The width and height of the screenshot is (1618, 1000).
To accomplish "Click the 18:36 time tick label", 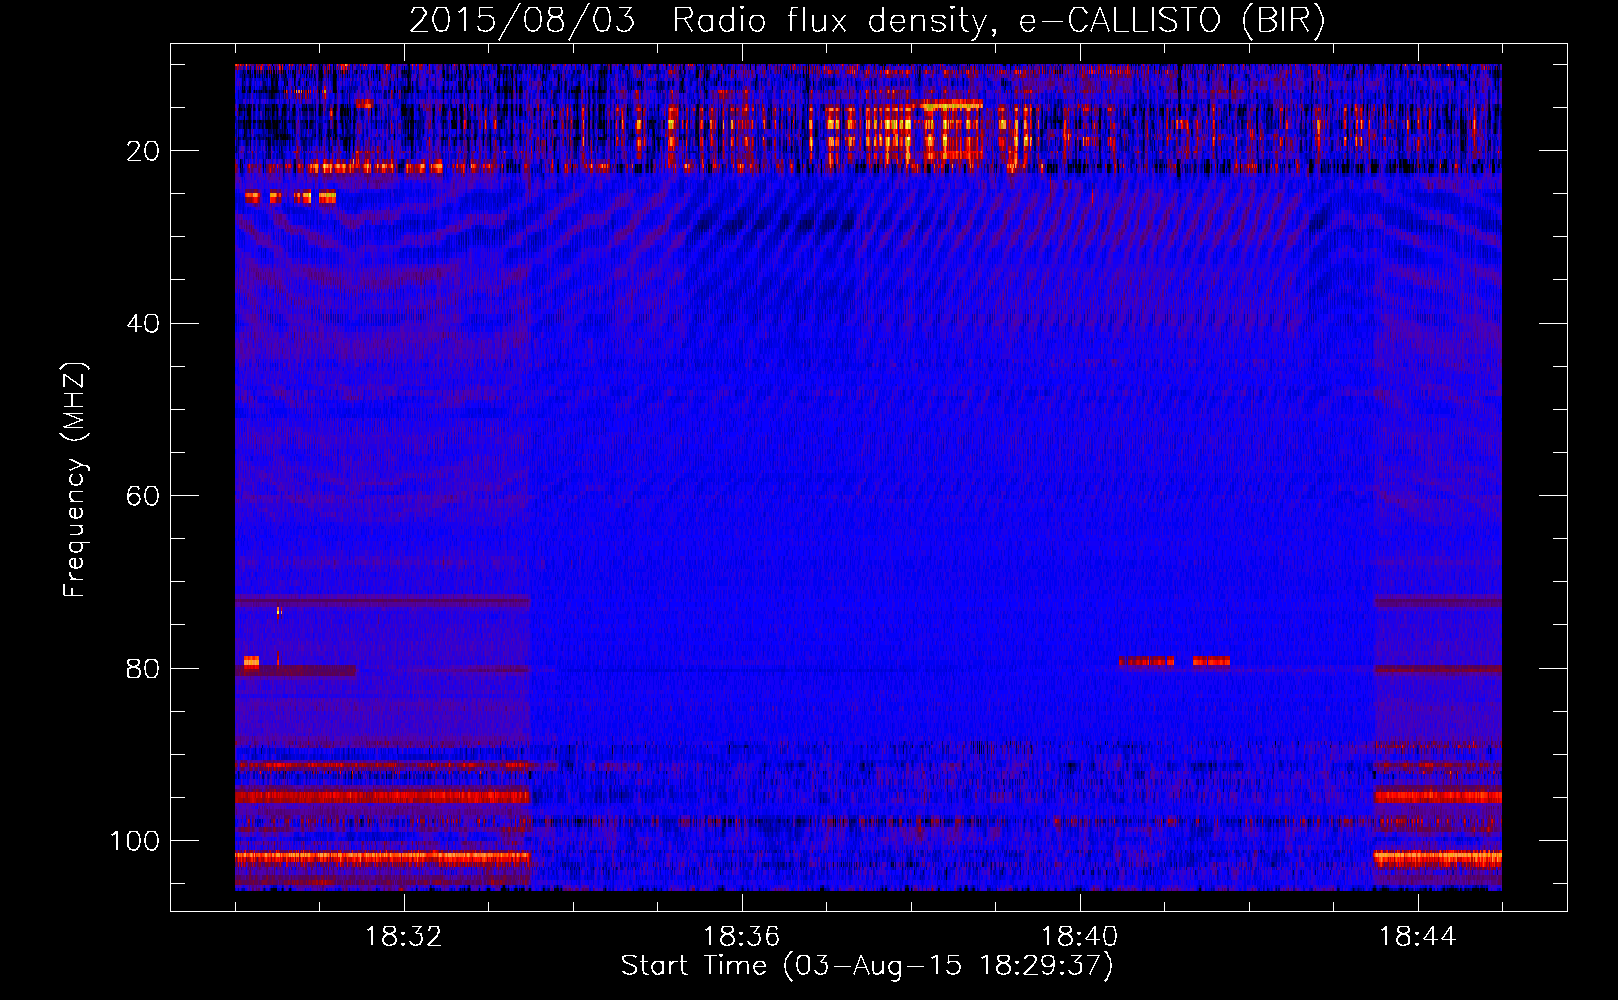I will 742,937.
